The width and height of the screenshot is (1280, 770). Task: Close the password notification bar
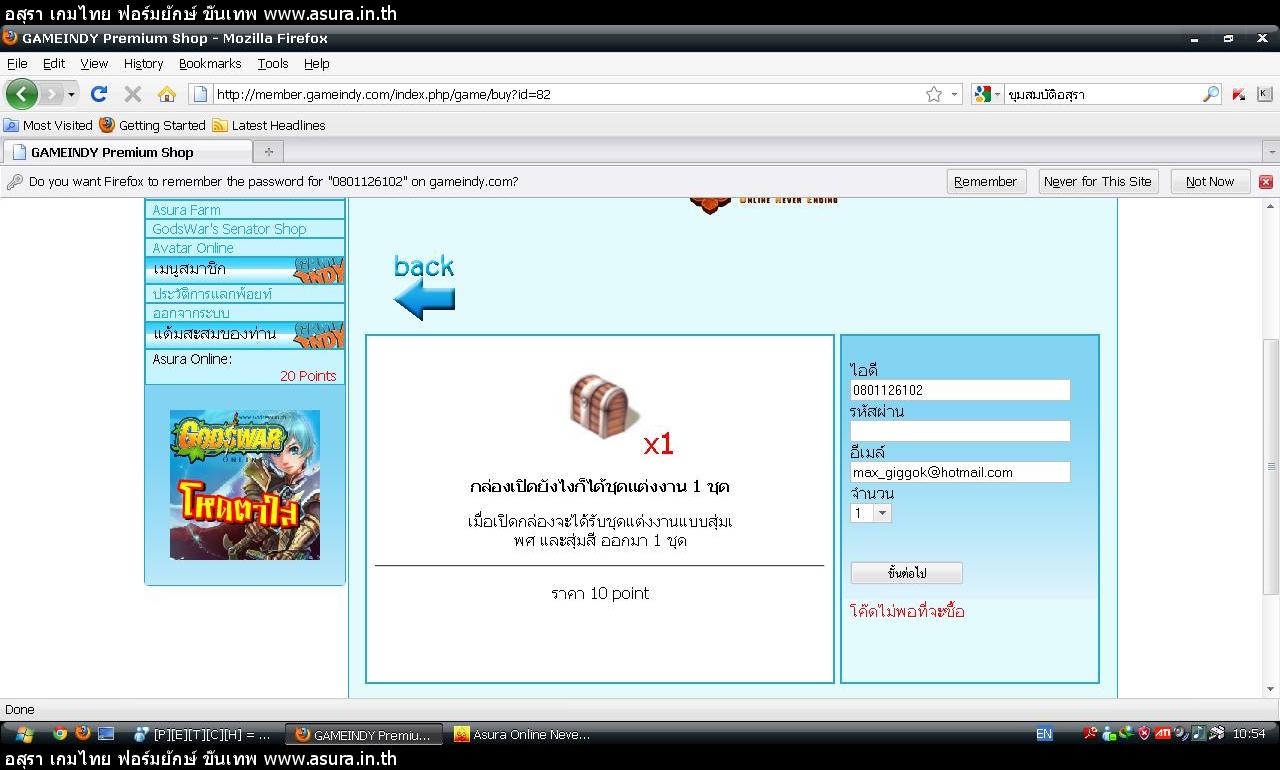point(1265,182)
